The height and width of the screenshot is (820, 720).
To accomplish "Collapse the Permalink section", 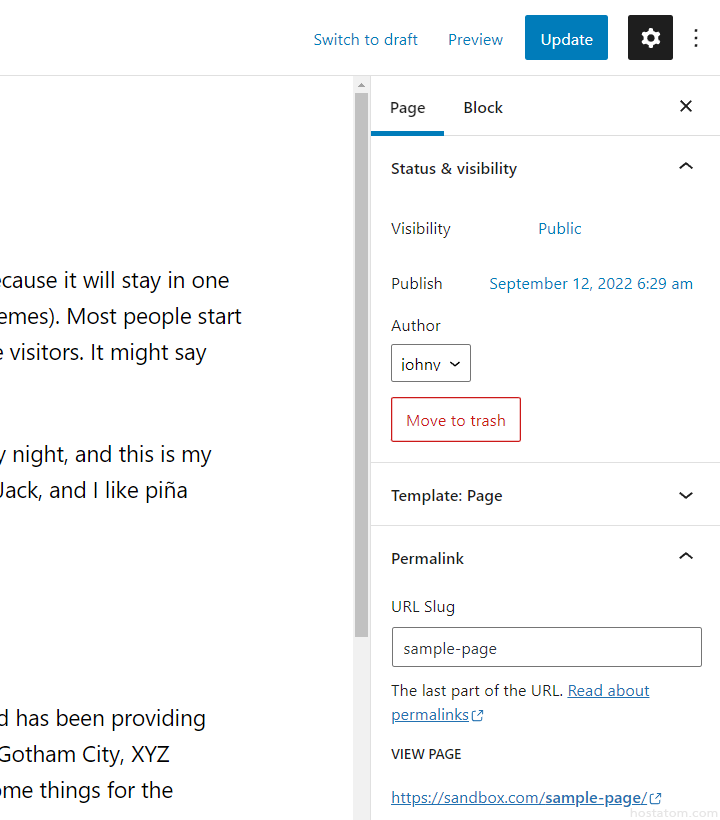I will 686,557.
